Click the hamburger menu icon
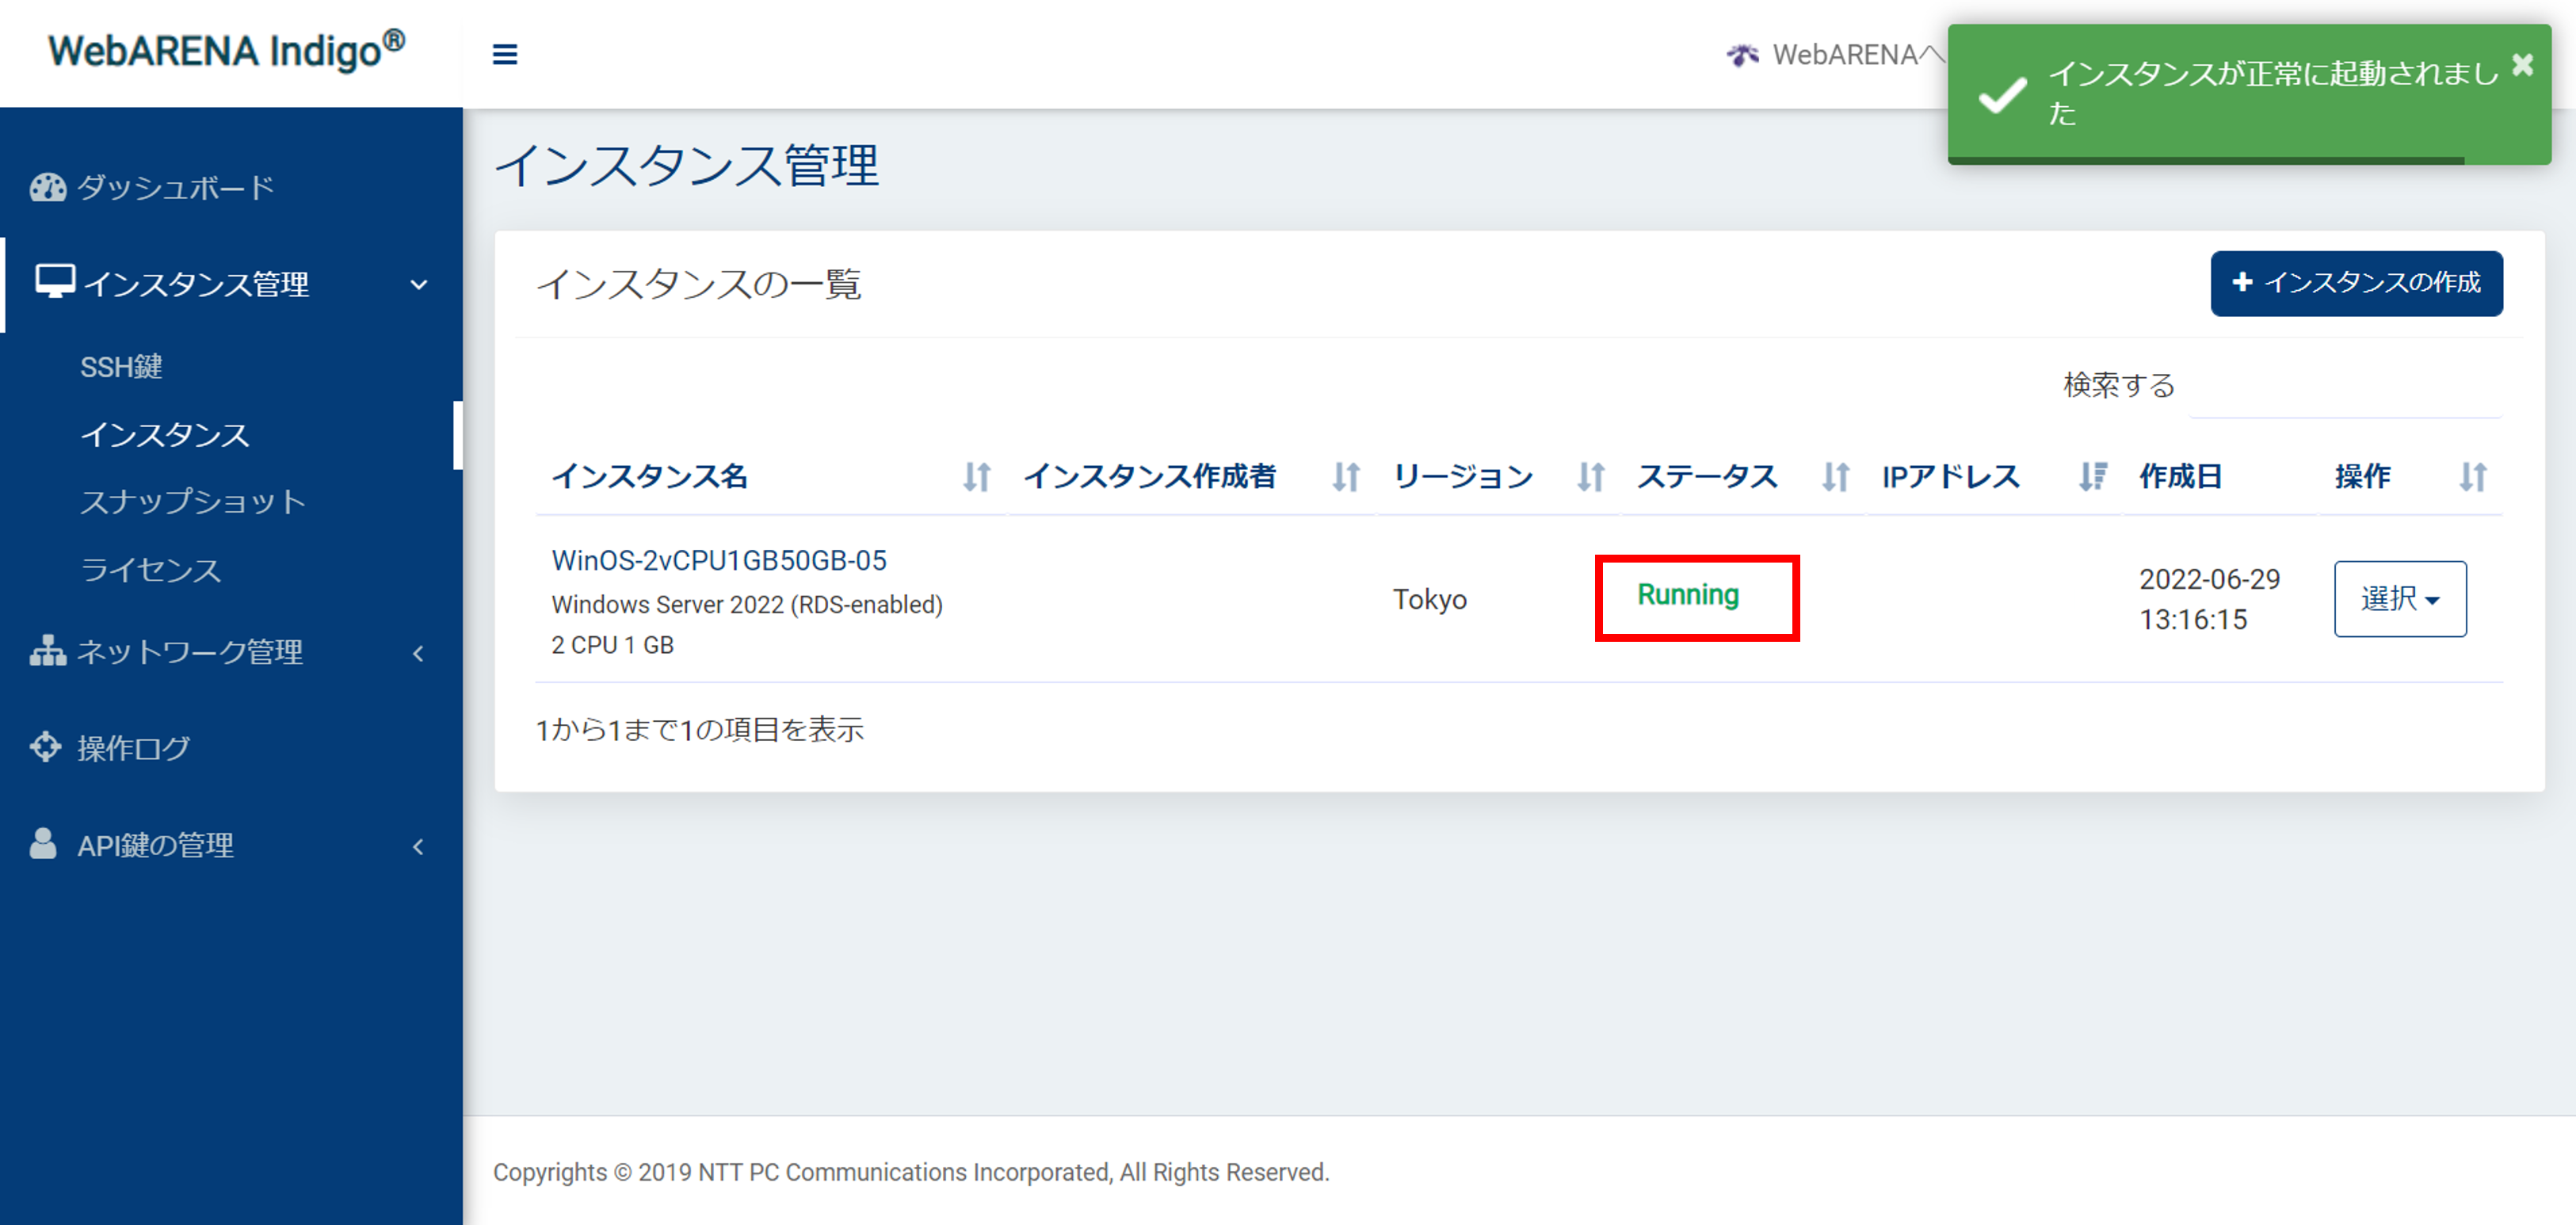Viewport: 2576px width, 1225px height. pyautogui.click(x=505, y=54)
